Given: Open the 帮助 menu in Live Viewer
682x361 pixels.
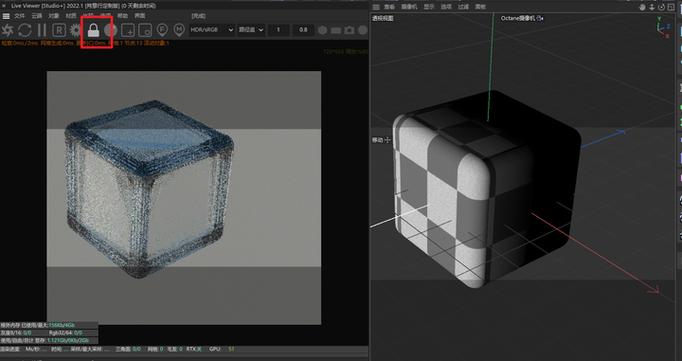Looking at the screenshot, I should point(123,16).
